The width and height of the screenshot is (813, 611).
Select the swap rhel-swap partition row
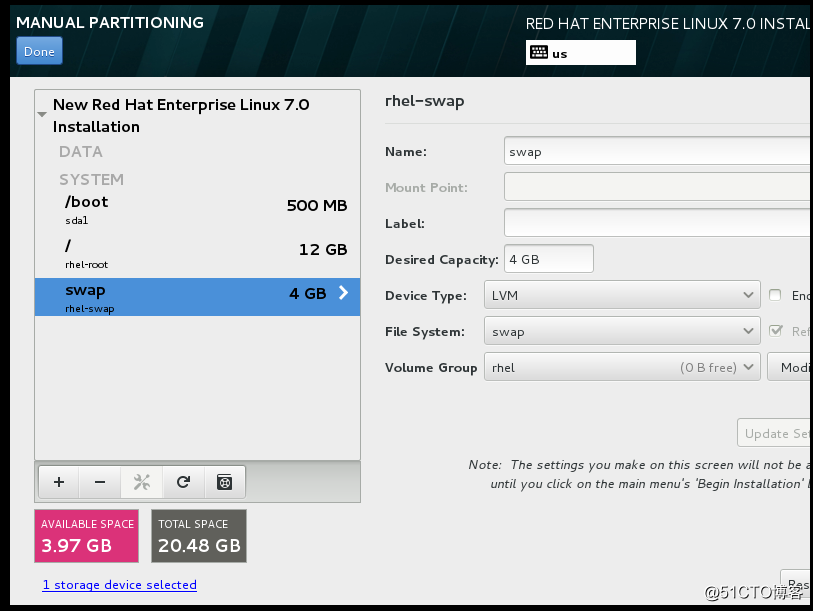[198, 297]
